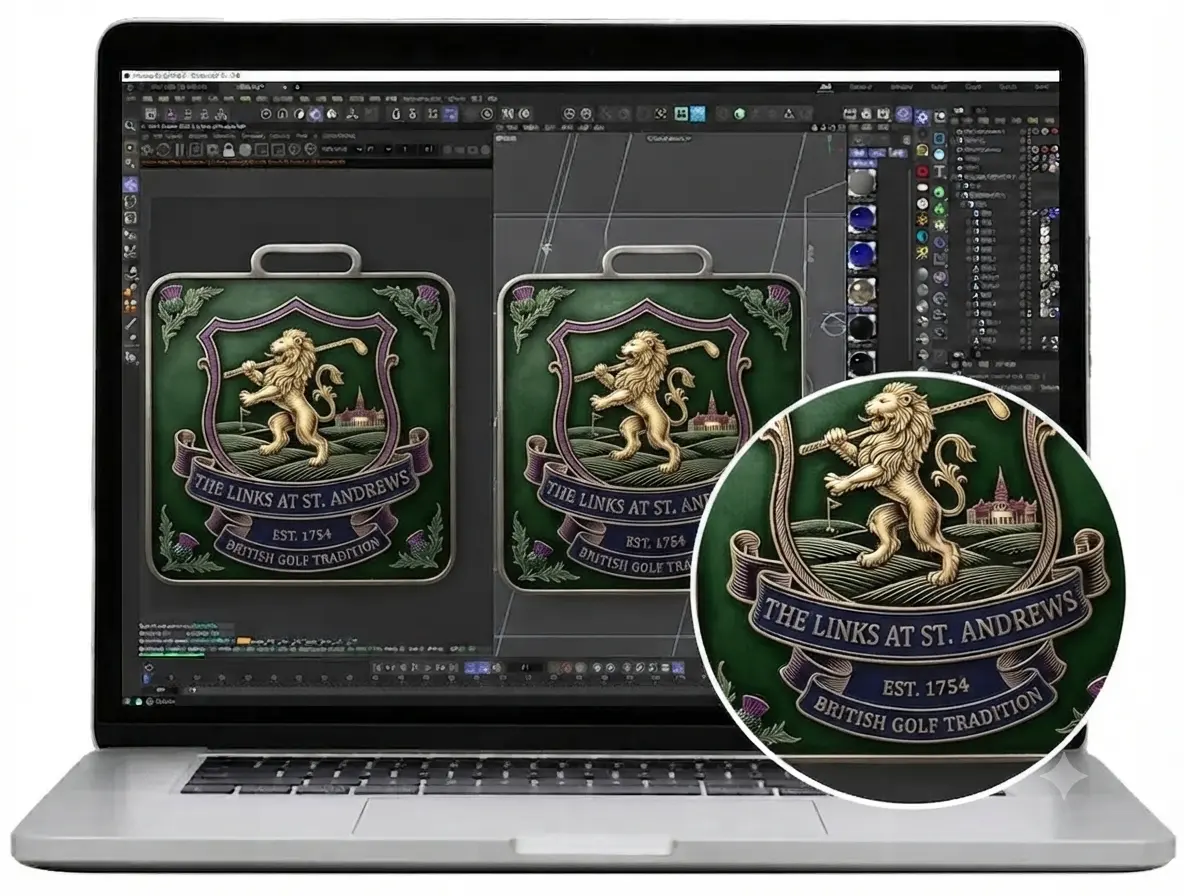Click the padlock icon in the toolbar
The height and width of the screenshot is (896, 1184).
[x=229, y=149]
